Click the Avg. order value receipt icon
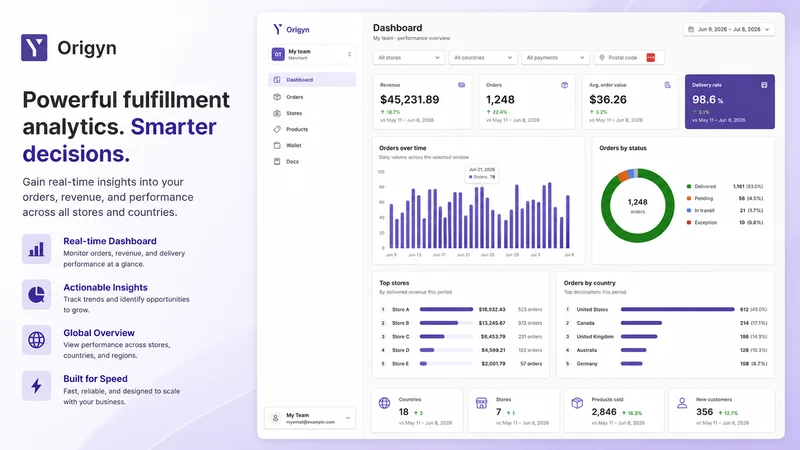Image resolution: width=800 pixels, height=450 pixels. (667, 85)
